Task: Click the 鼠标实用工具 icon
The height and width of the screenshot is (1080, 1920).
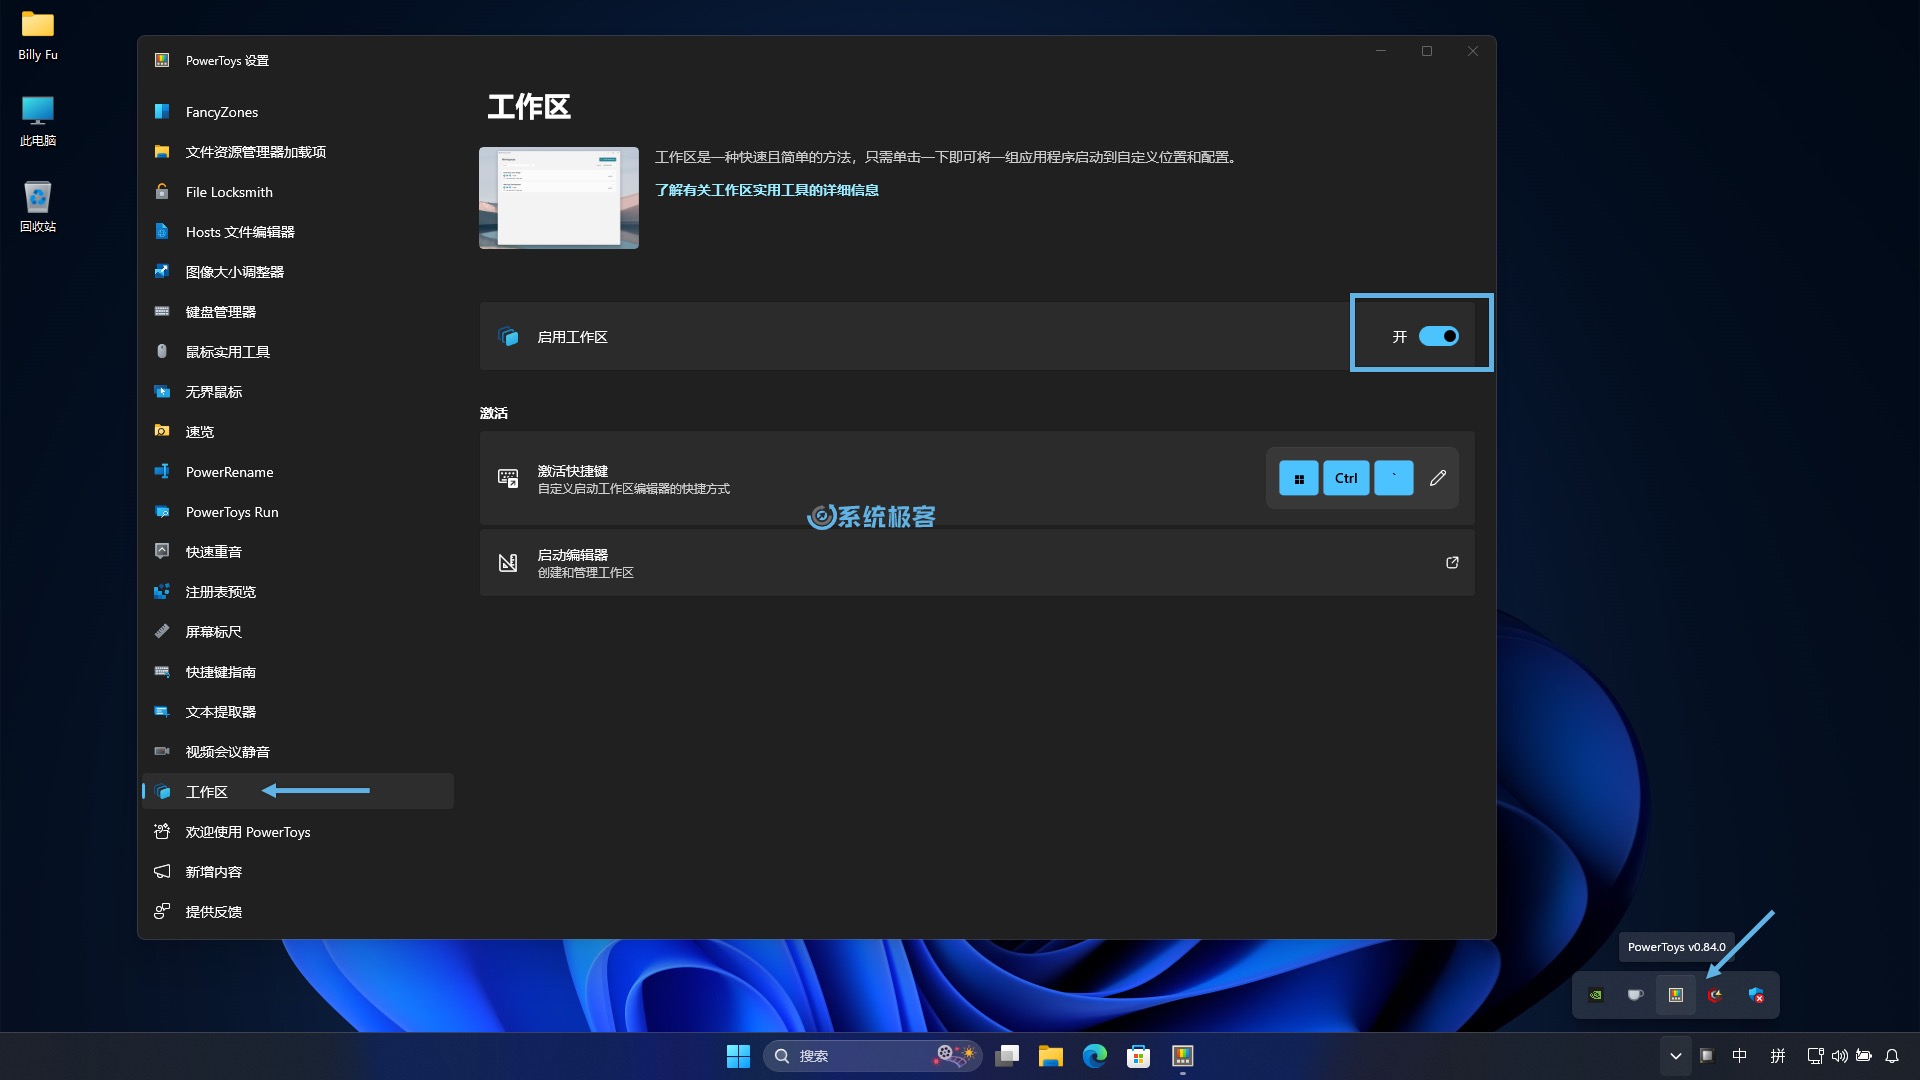Action: coord(161,351)
